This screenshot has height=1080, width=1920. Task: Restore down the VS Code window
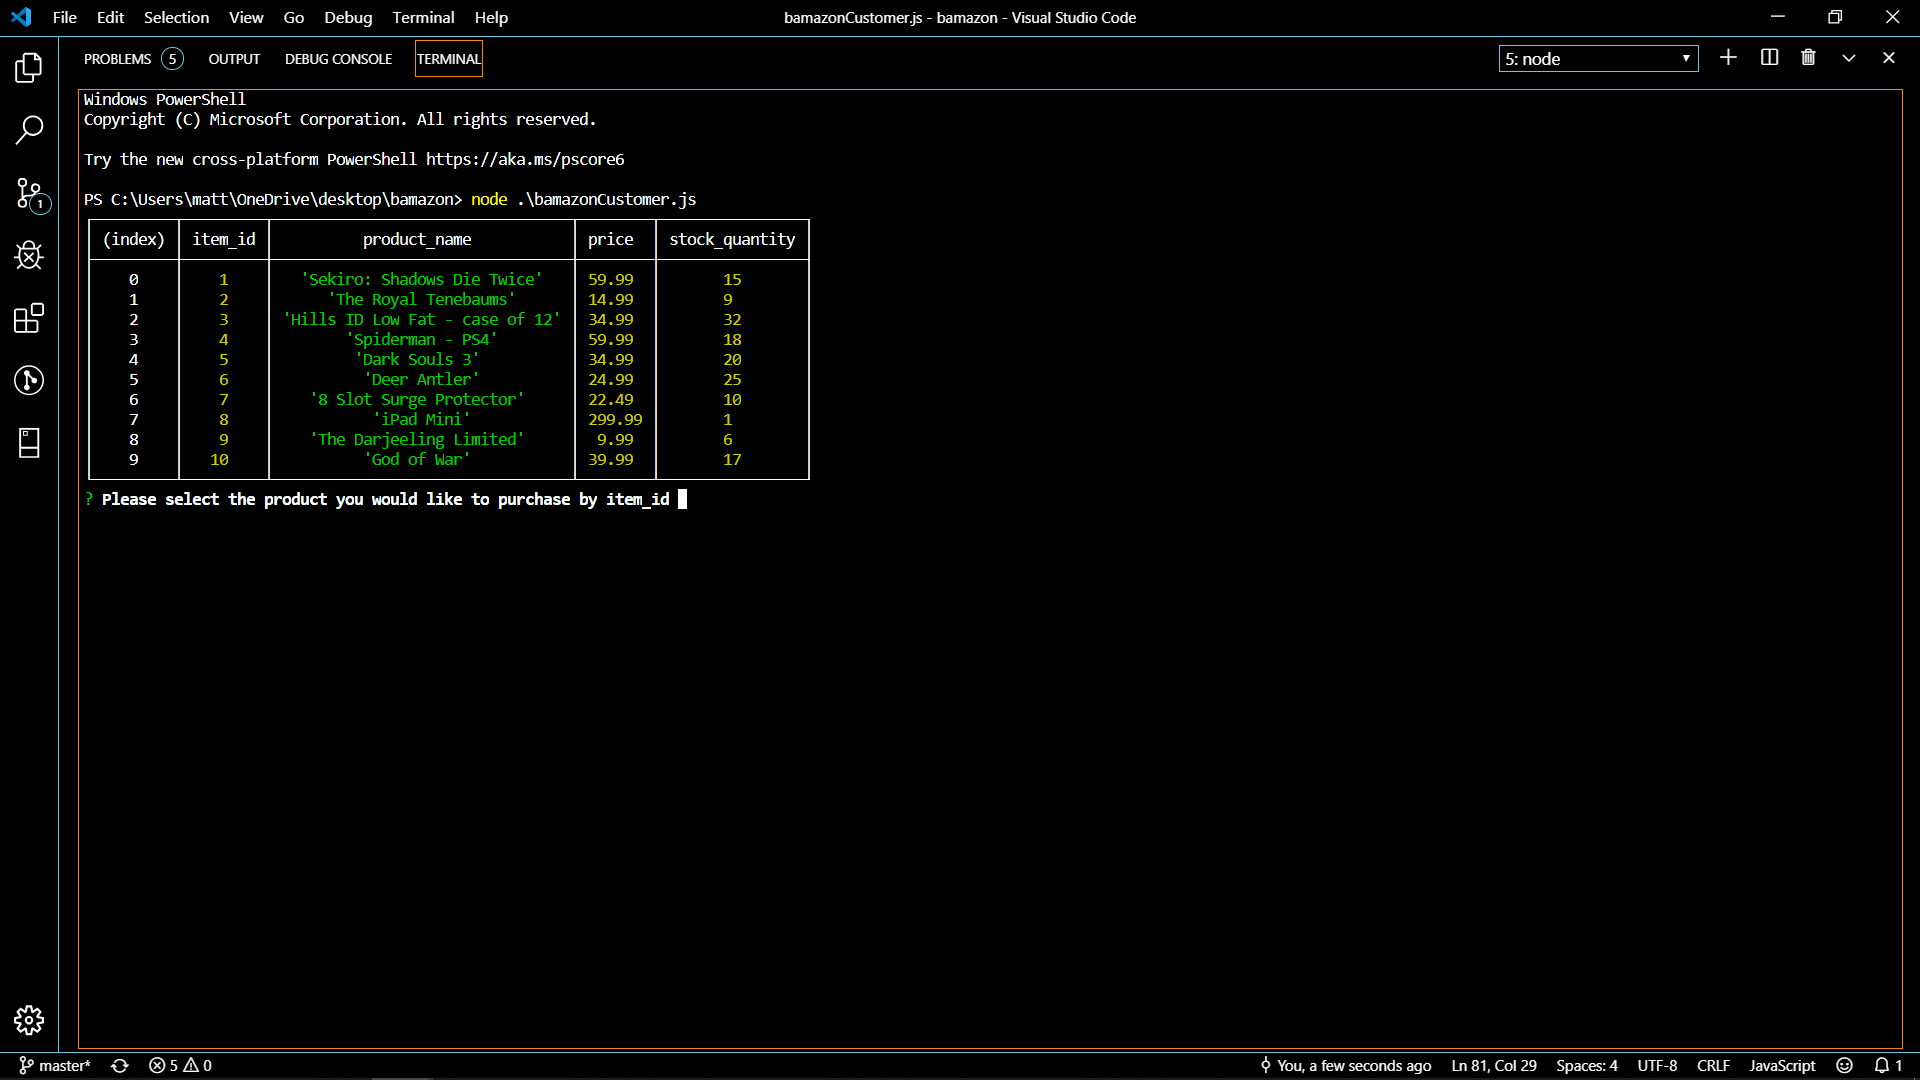[x=1835, y=17]
